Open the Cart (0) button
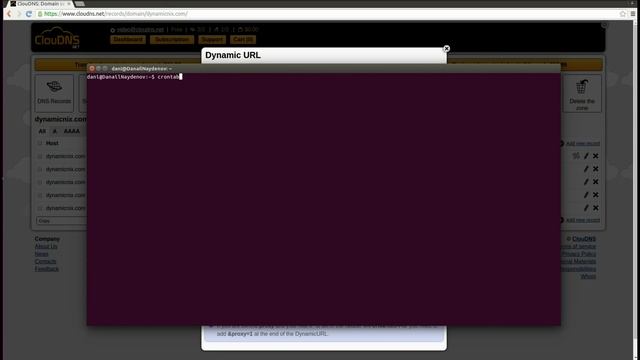 pyautogui.click(x=243, y=40)
